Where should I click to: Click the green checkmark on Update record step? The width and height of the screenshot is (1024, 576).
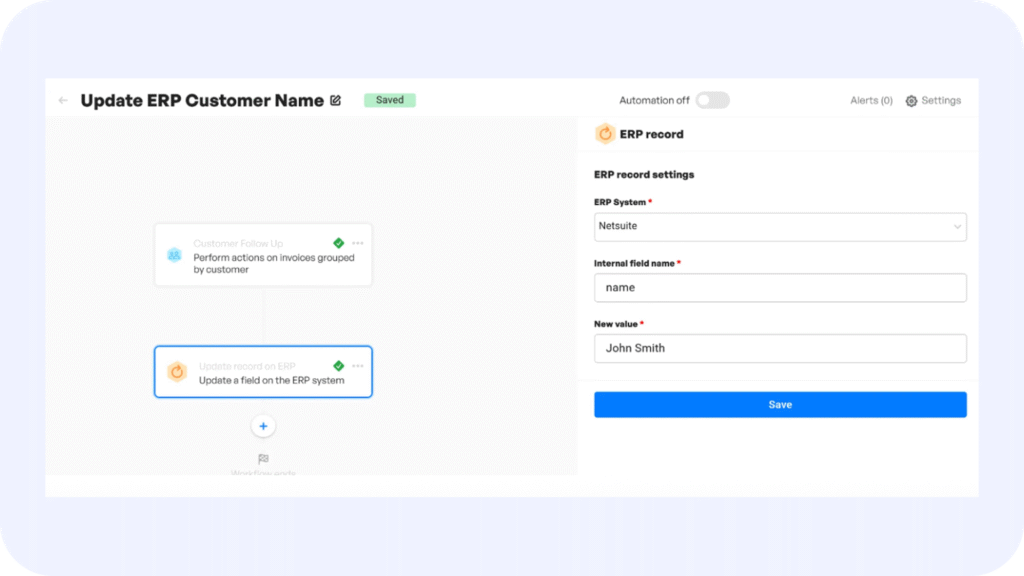[x=339, y=366]
